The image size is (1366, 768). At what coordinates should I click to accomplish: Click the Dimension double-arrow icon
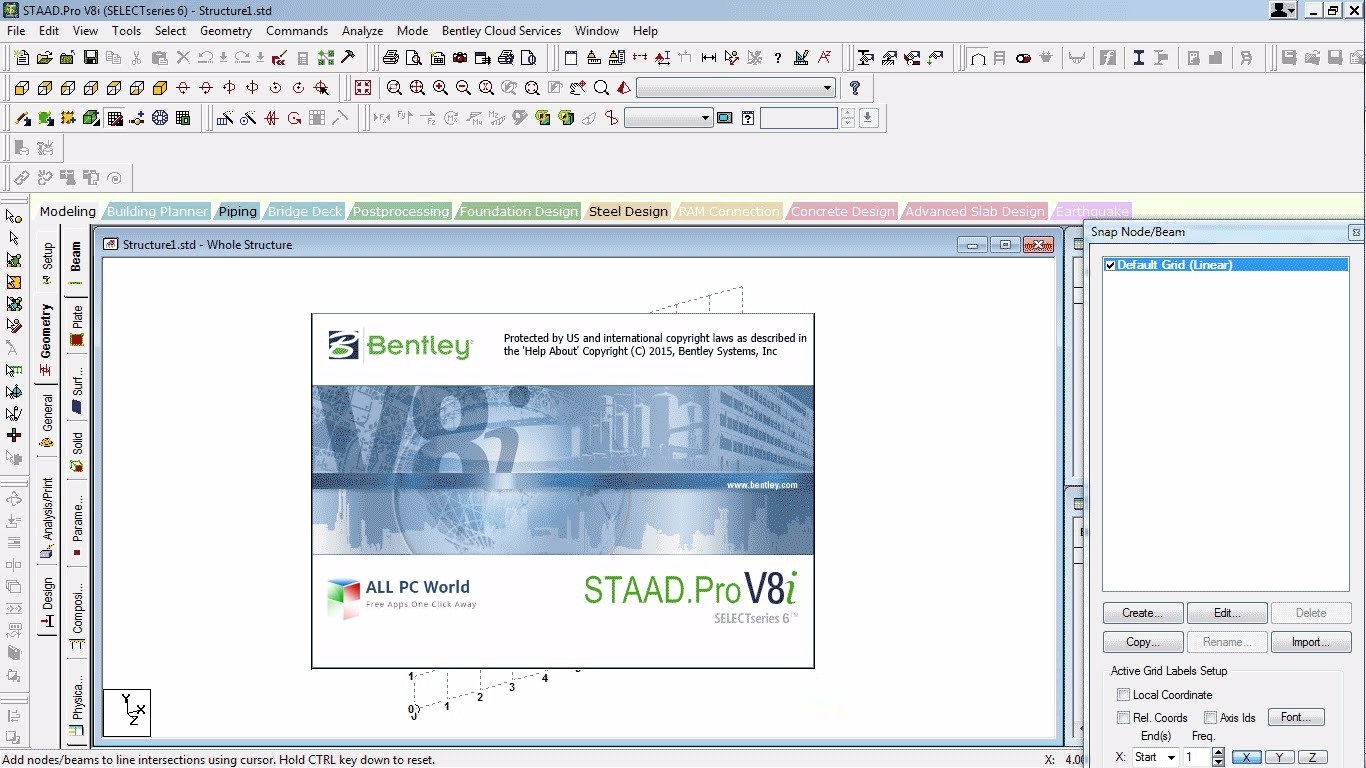click(x=709, y=57)
